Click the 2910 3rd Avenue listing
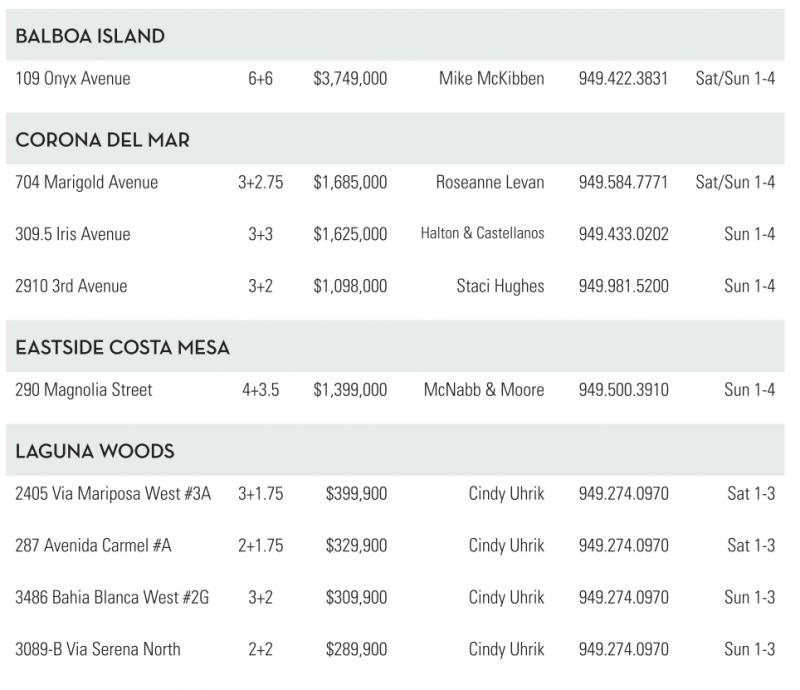The width and height of the screenshot is (800, 690). pyautogui.click(x=72, y=286)
